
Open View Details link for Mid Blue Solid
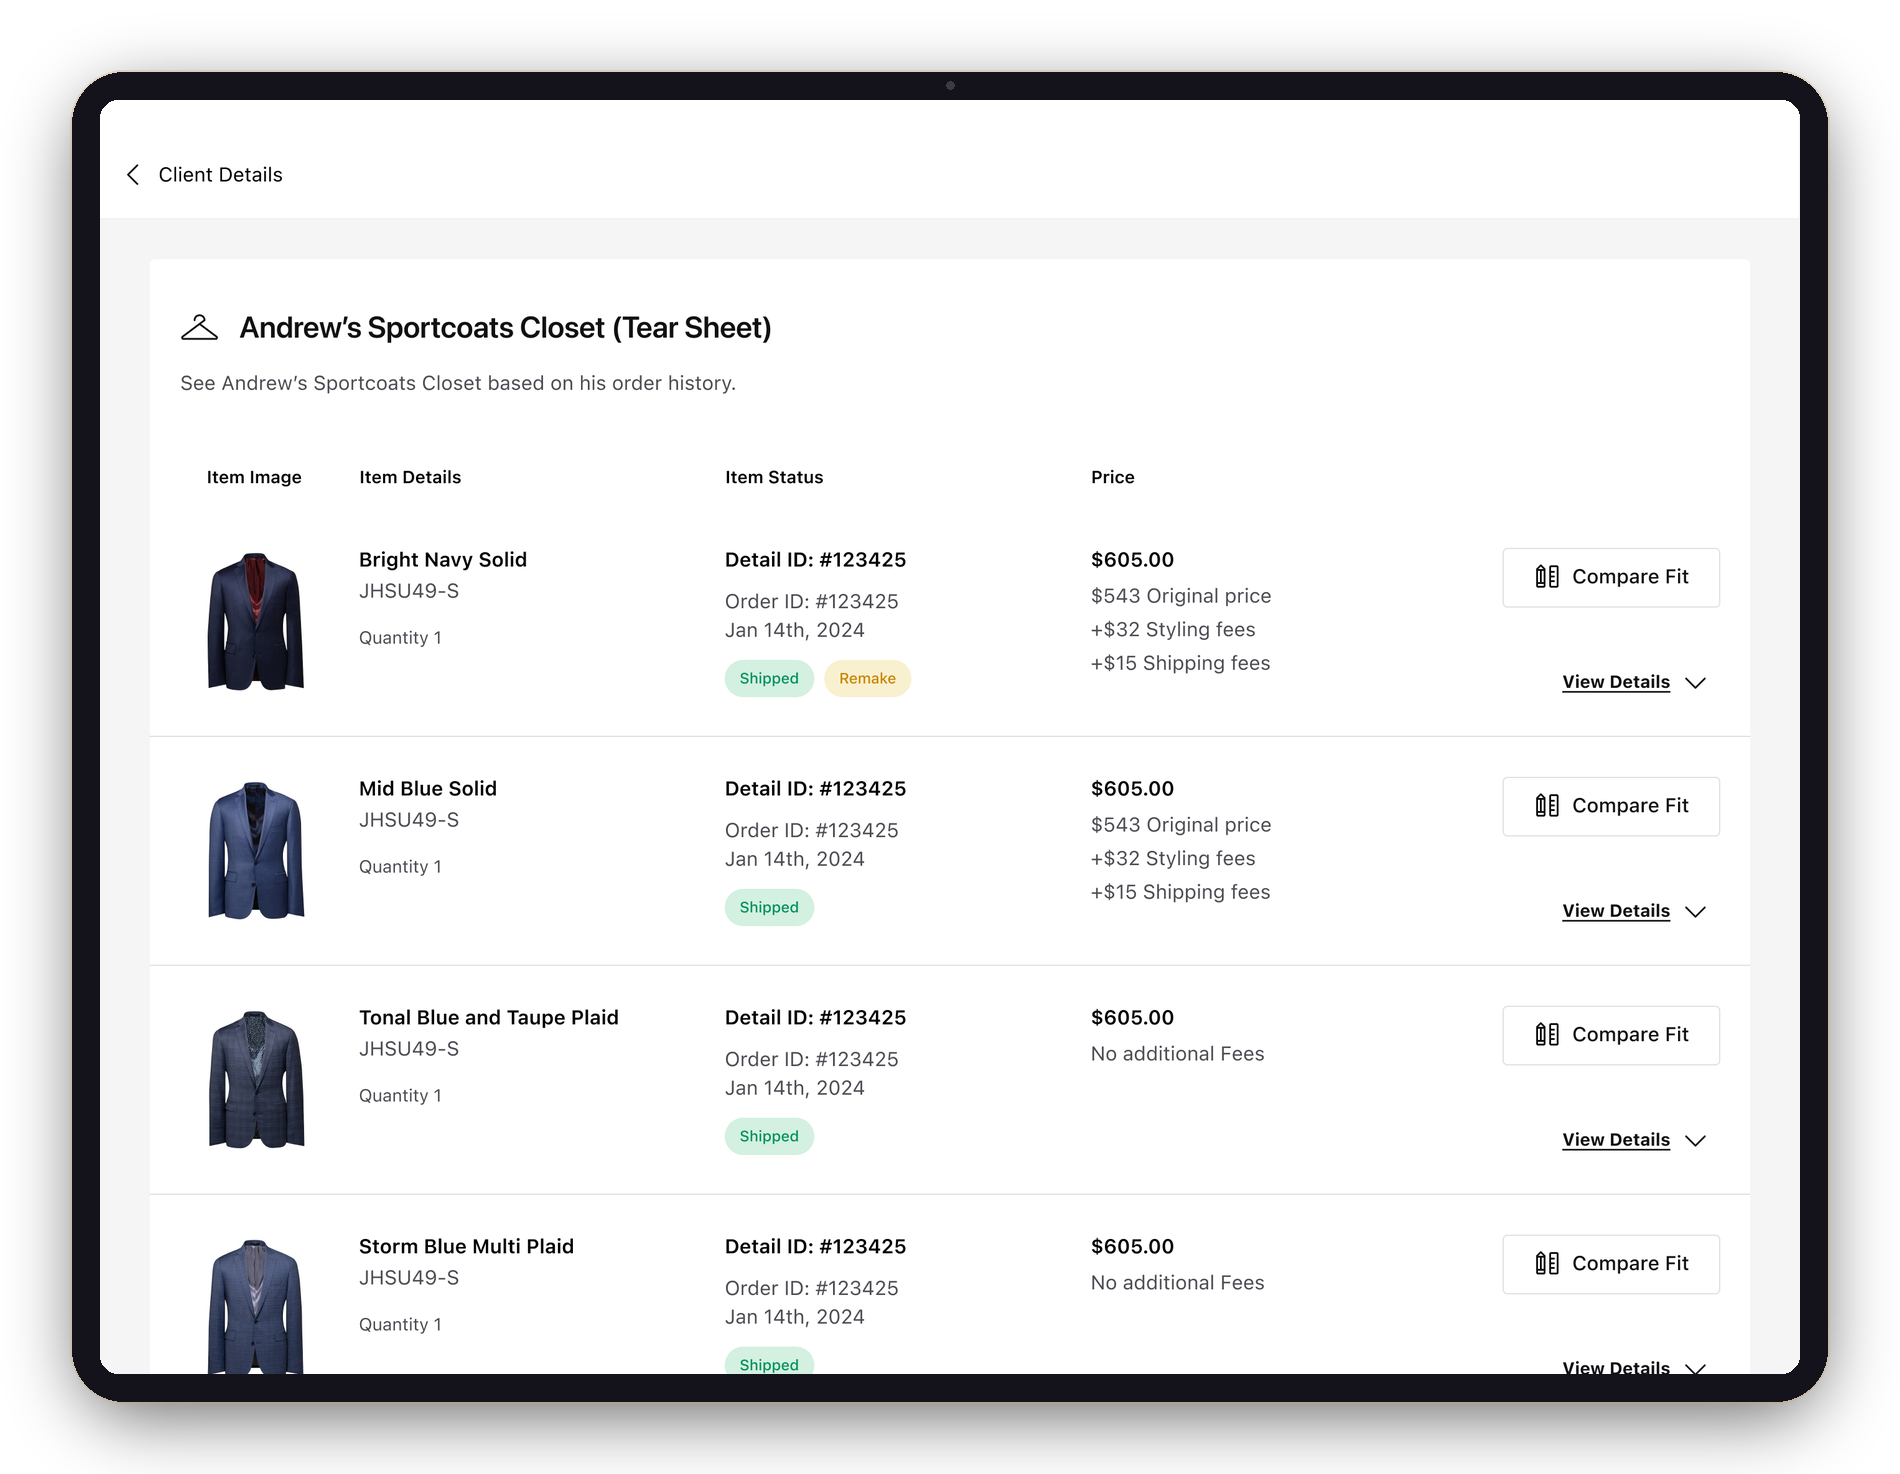pyautogui.click(x=1616, y=911)
